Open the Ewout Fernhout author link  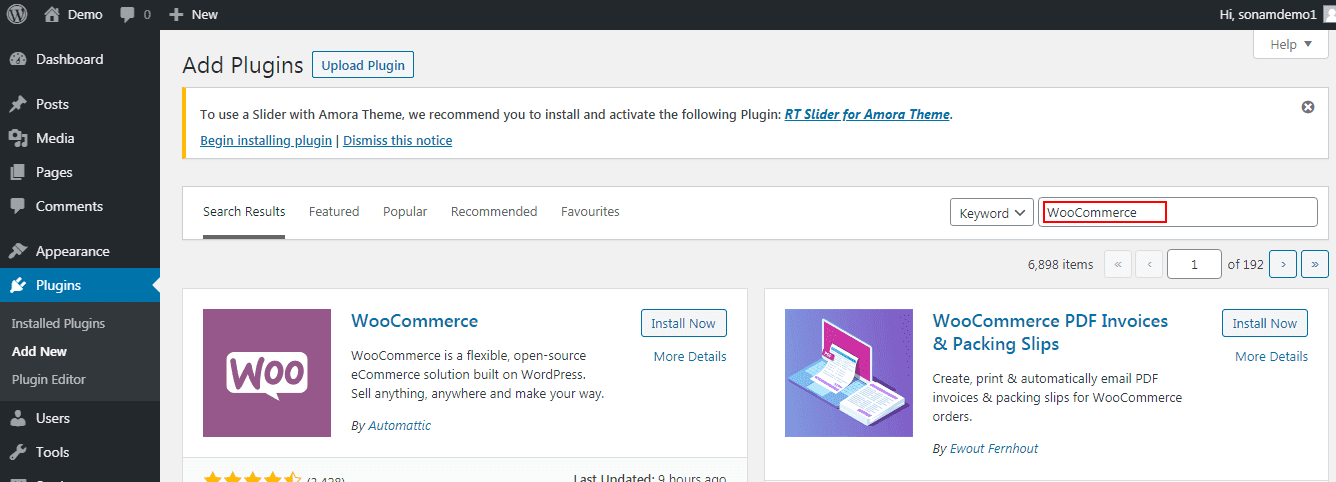[993, 449]
